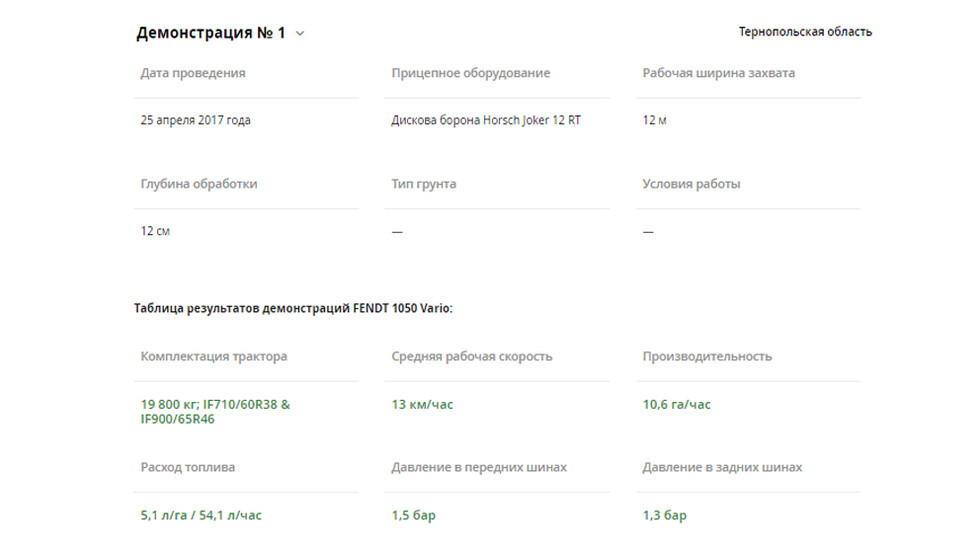980x550 pixels.
Task: Click the Рабочая ширина захвата header
Action: pyautogui.click(x=719, y=73)
